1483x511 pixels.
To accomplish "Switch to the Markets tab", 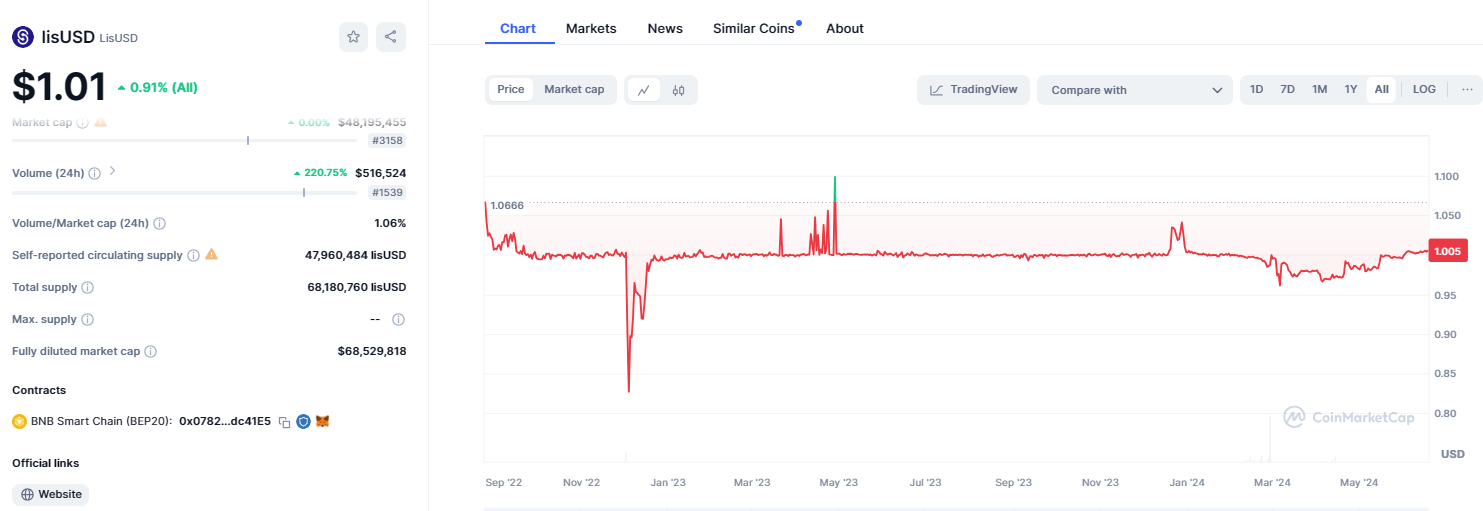I will click(591, 28).
